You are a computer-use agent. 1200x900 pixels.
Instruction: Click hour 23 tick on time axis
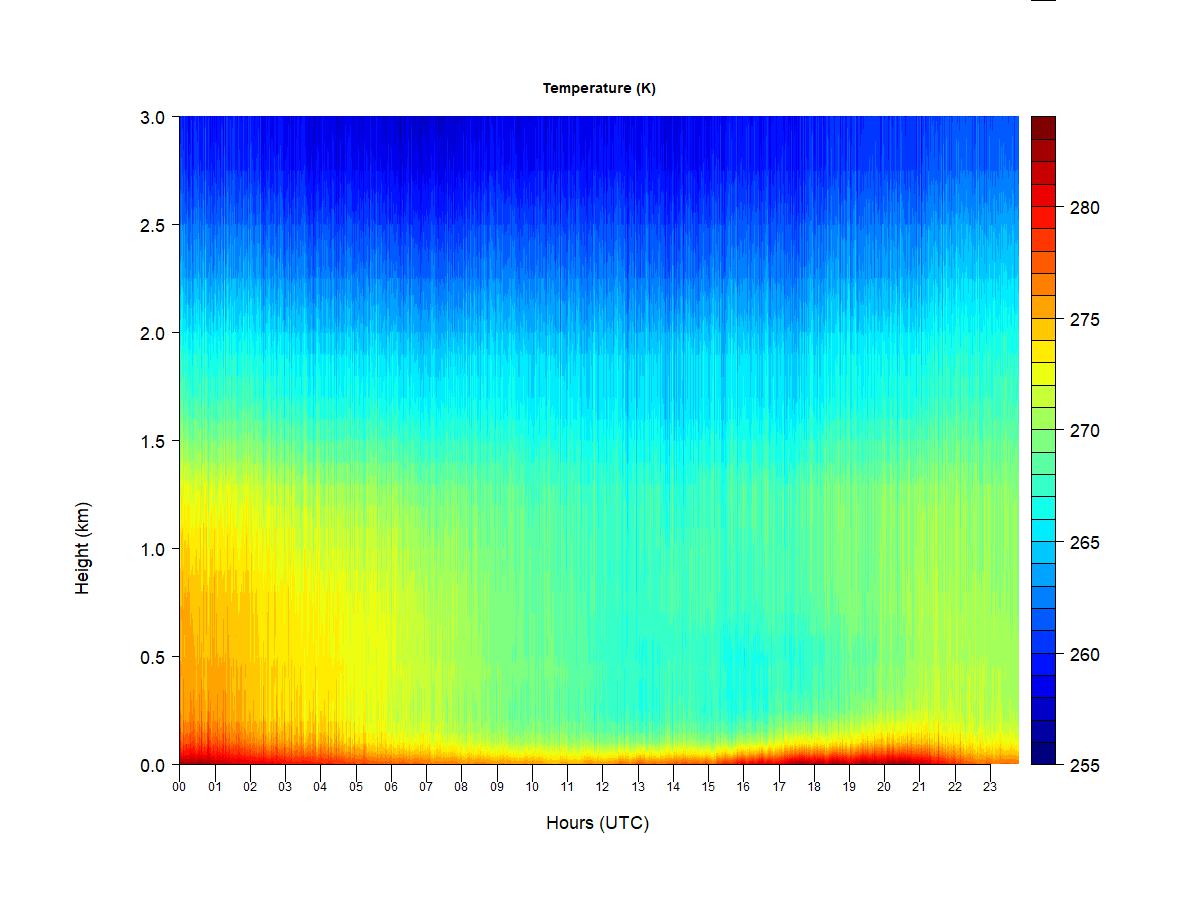(x=990, y=787)
